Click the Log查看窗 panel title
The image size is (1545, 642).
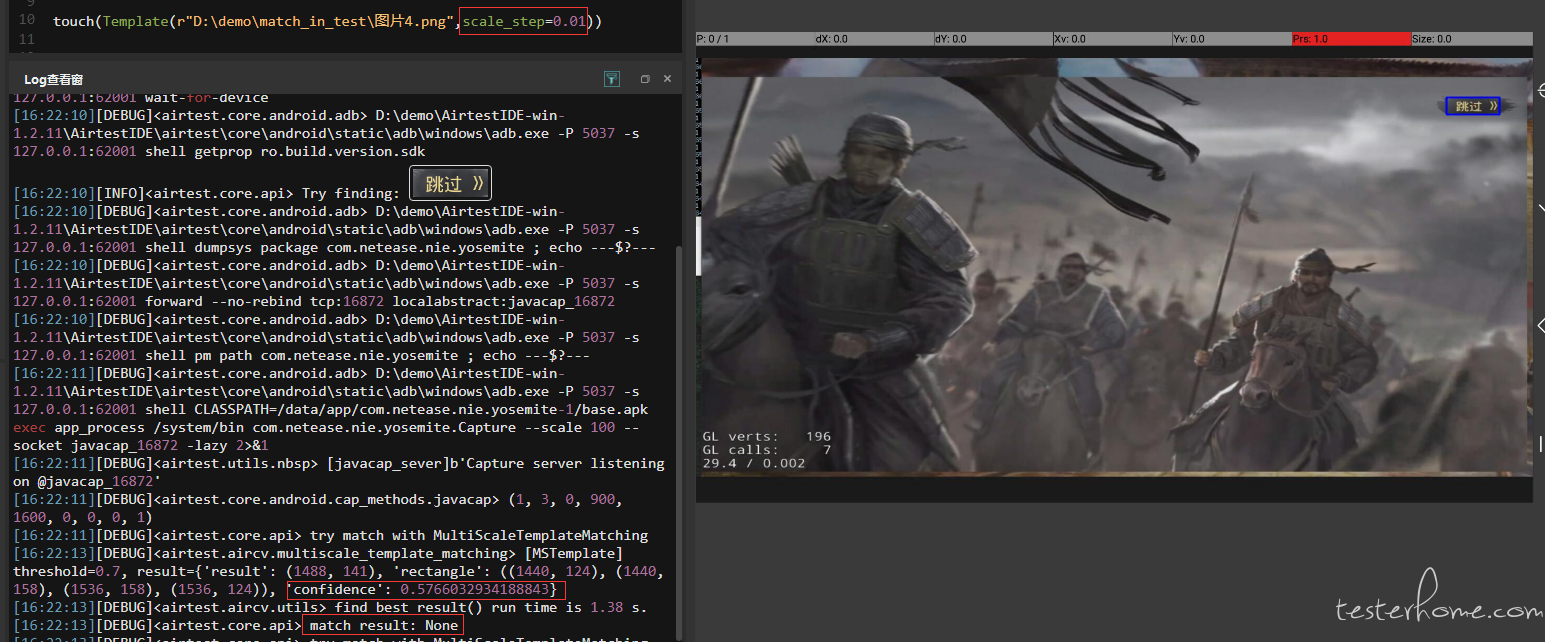(x=54, y=79)
